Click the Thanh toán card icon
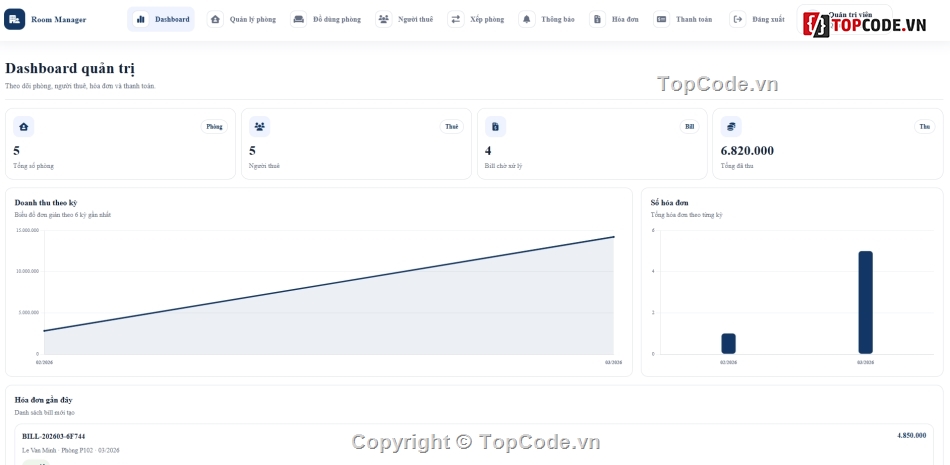Screen dimensions: 950x465 (662, 19)
